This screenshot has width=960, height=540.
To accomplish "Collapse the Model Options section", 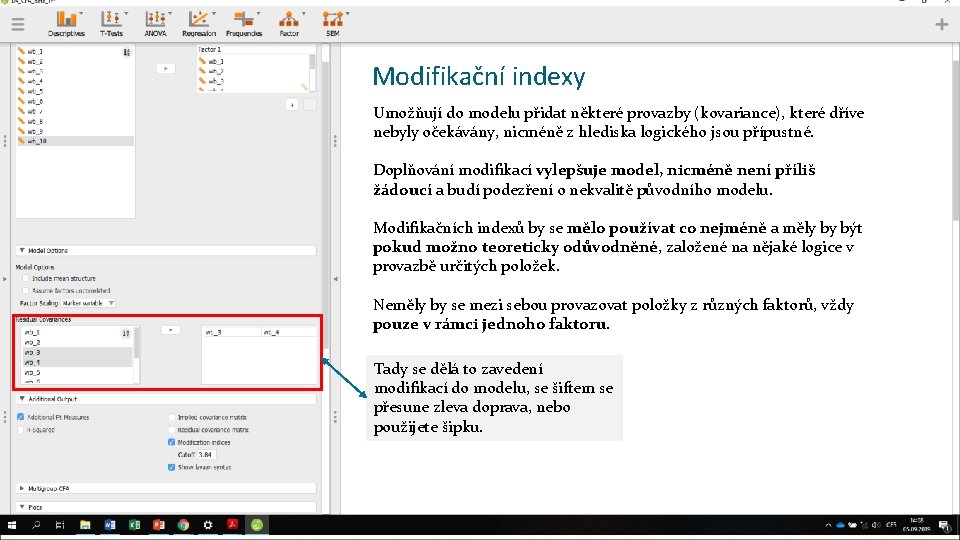I will tap(165, 250).
